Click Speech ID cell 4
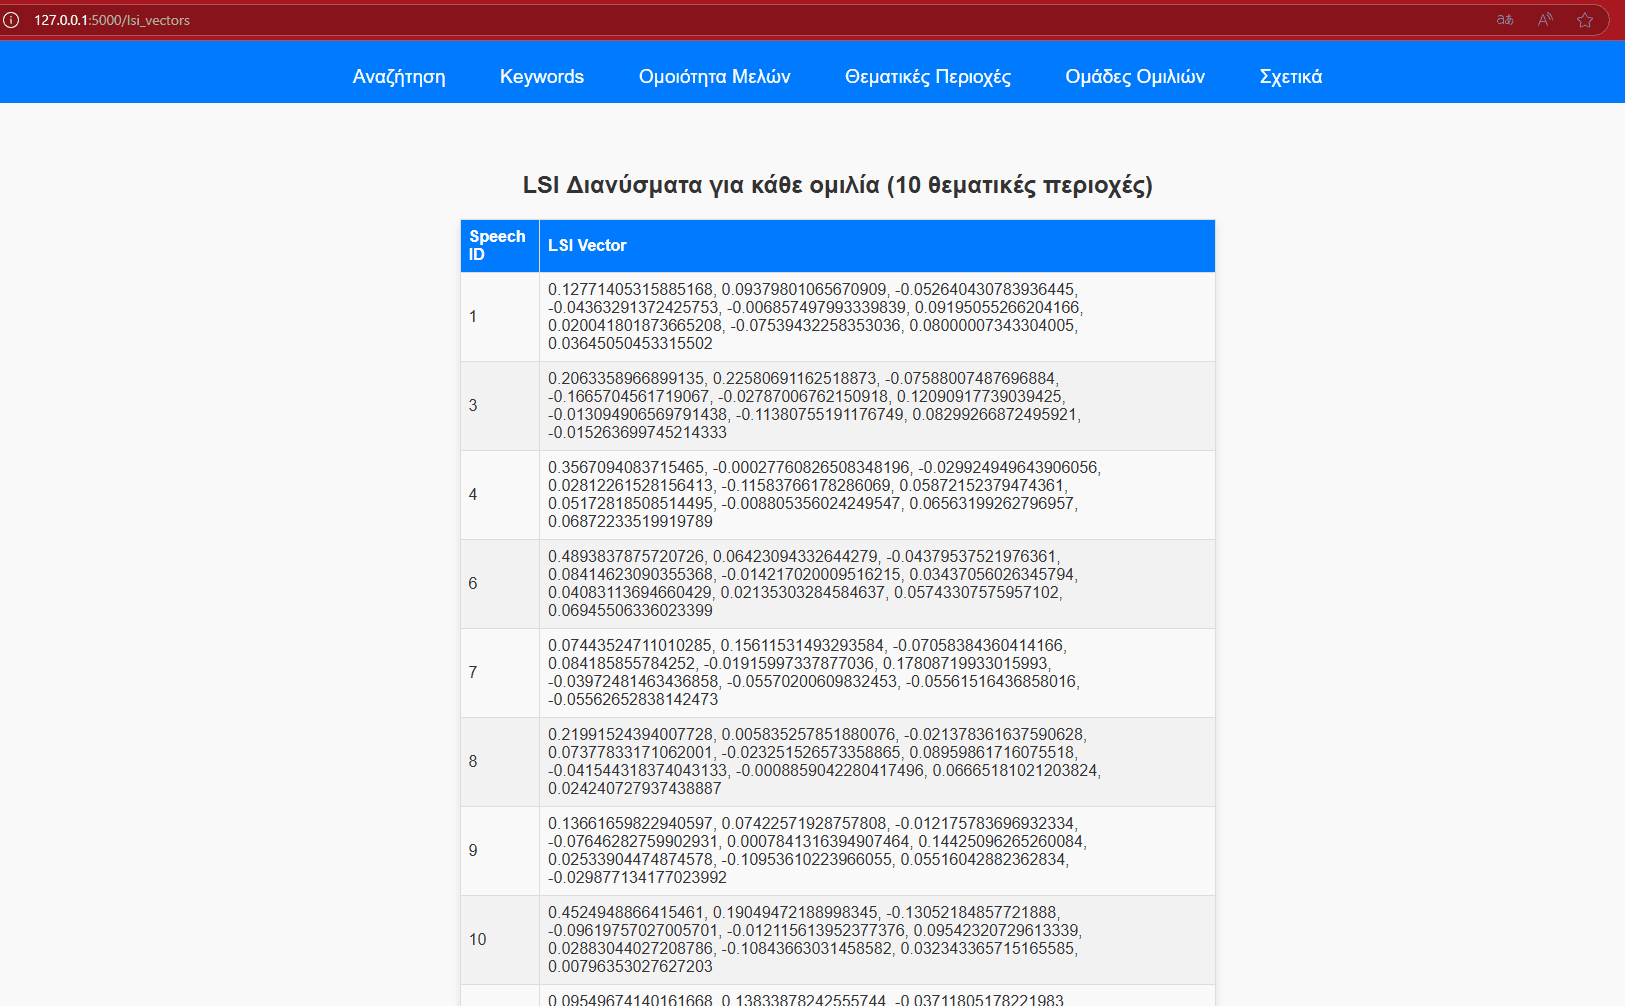This screenshot has width=1625, height=1006. [x=500, y=495]
